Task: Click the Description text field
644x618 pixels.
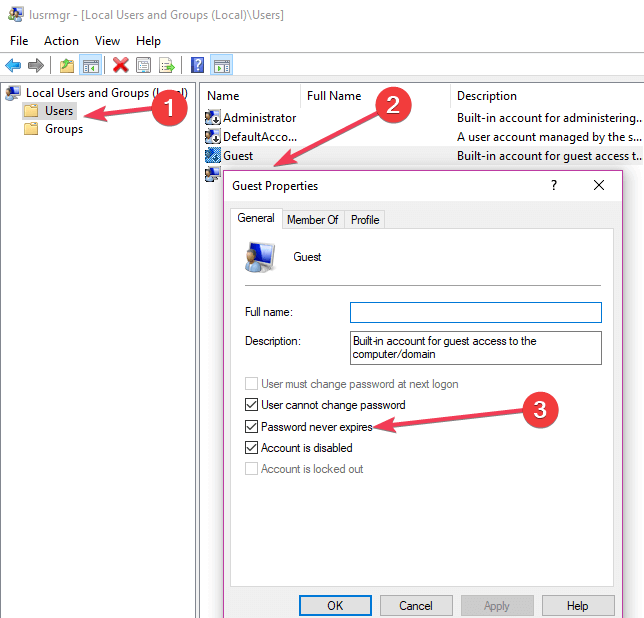Action: tap(476, 348)
